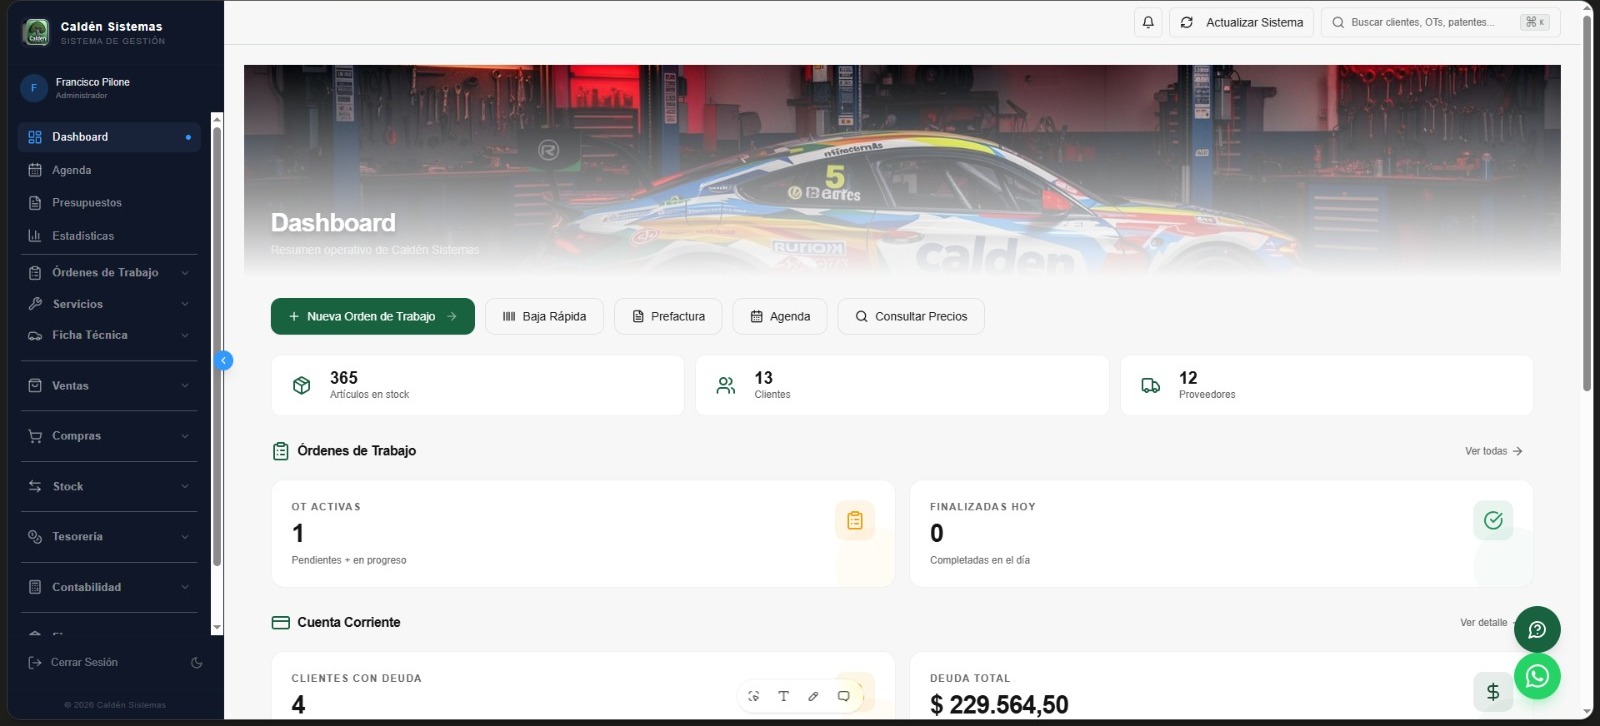The width and height of the screenshot is (1600, 726).
Task: Click the Cuenta Corriente card icon
Action: pos(281,622)
